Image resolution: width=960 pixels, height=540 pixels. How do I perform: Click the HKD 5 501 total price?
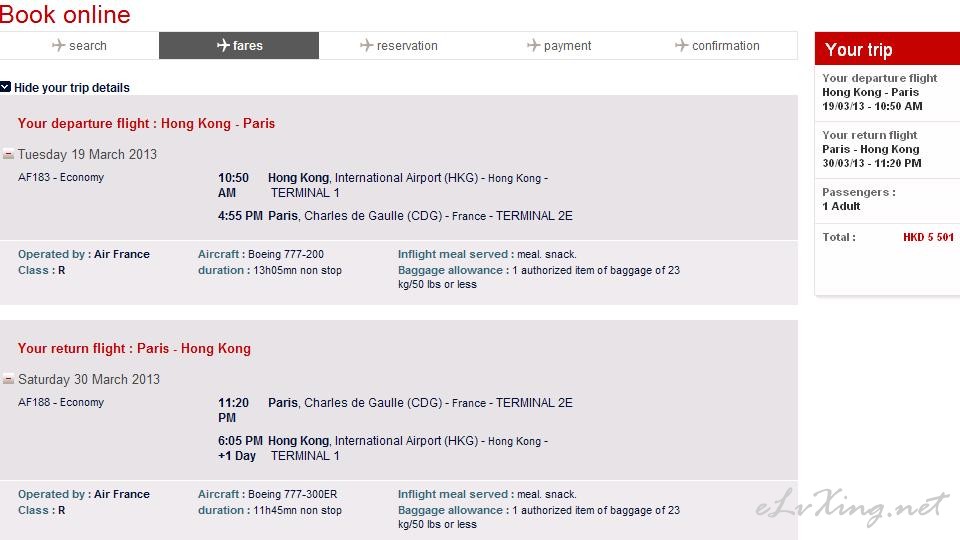(x=928, y=238)
